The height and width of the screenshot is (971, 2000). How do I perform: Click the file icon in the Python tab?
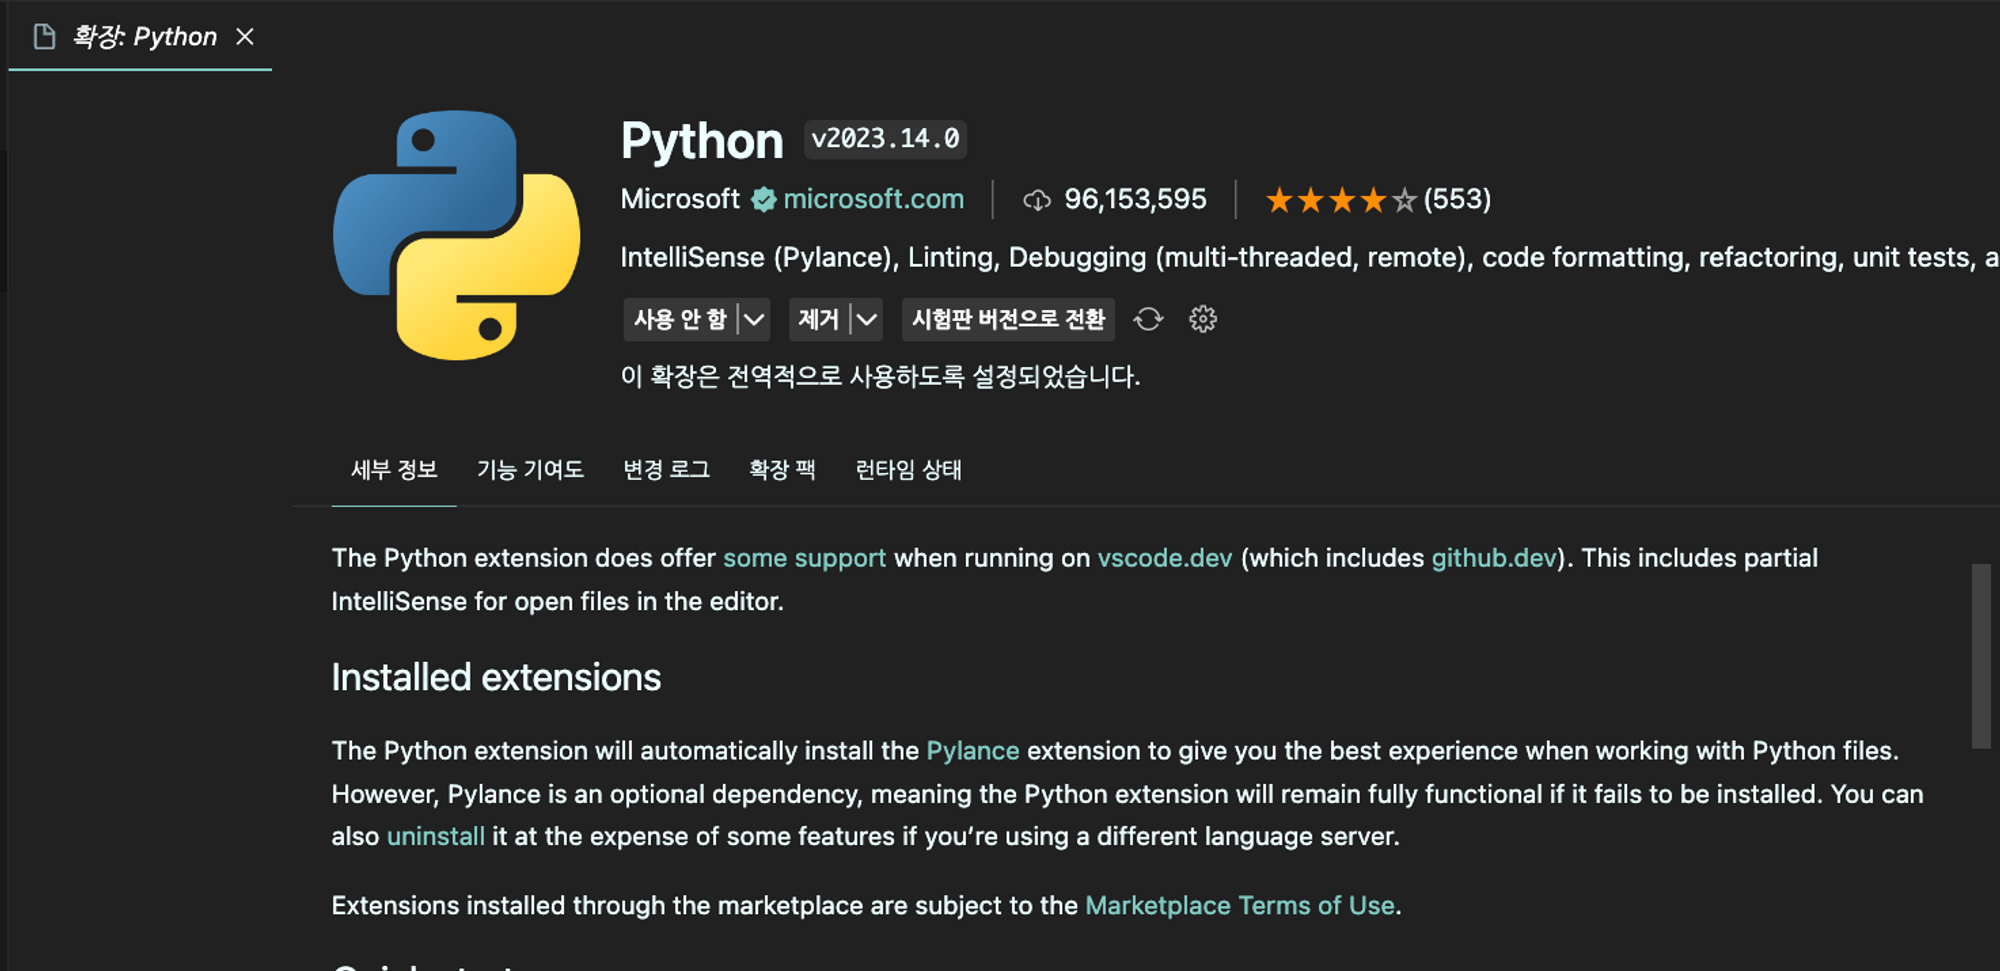click(44, 37)
